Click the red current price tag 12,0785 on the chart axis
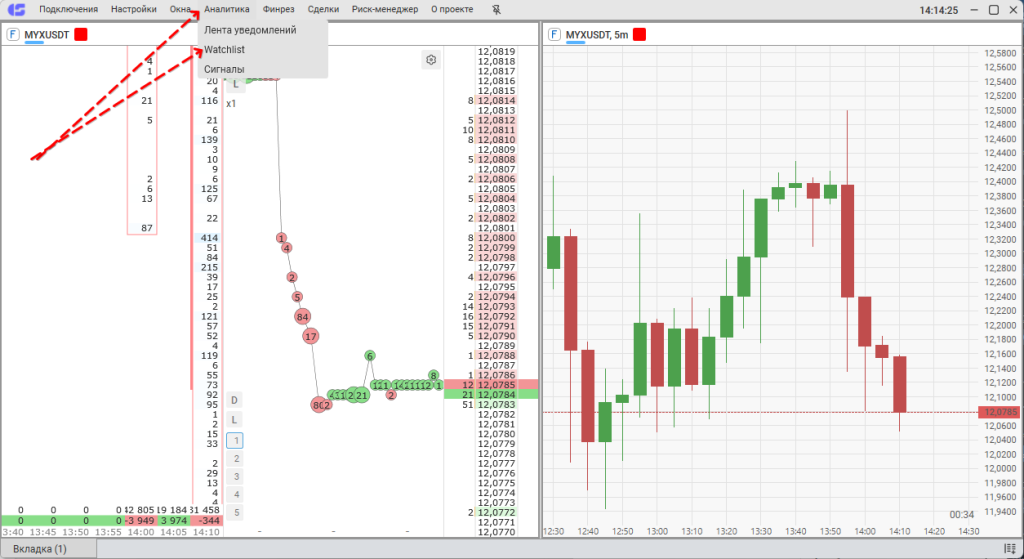This screenshot has width=1024, height=559. pos(999,412)
